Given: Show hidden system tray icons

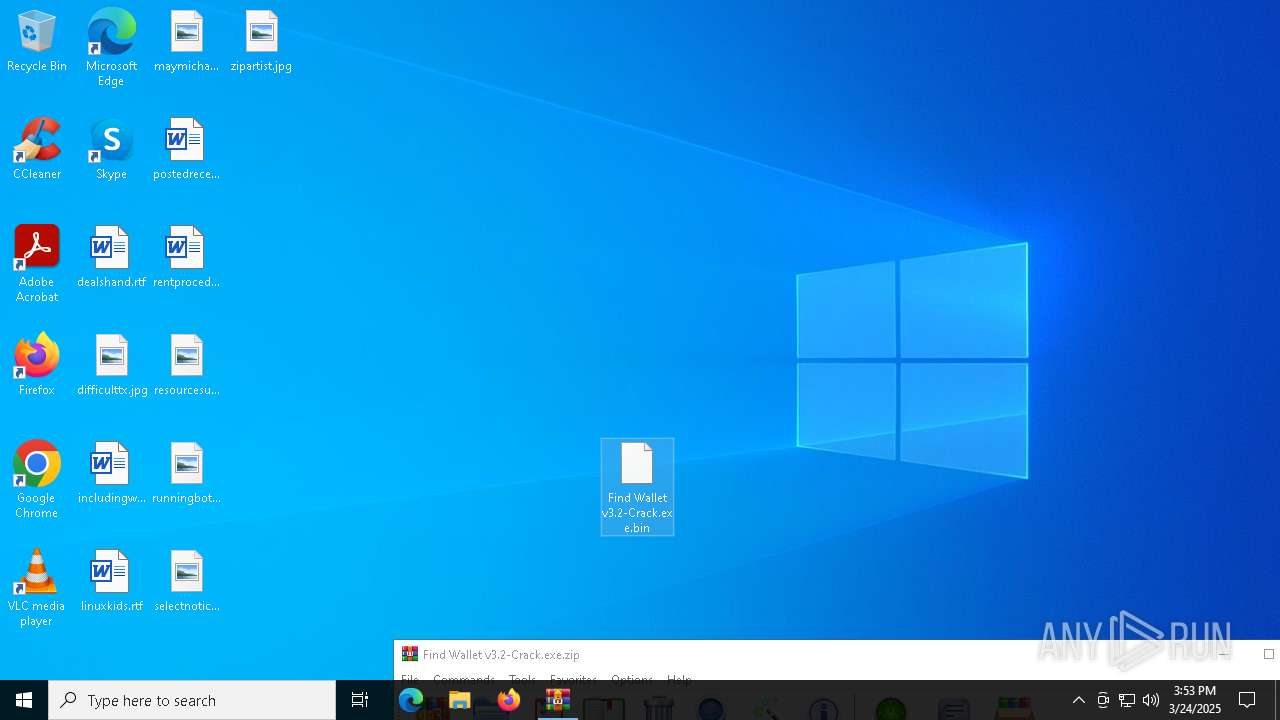Looking at the screenshot, I should [x=1078, y=700].
